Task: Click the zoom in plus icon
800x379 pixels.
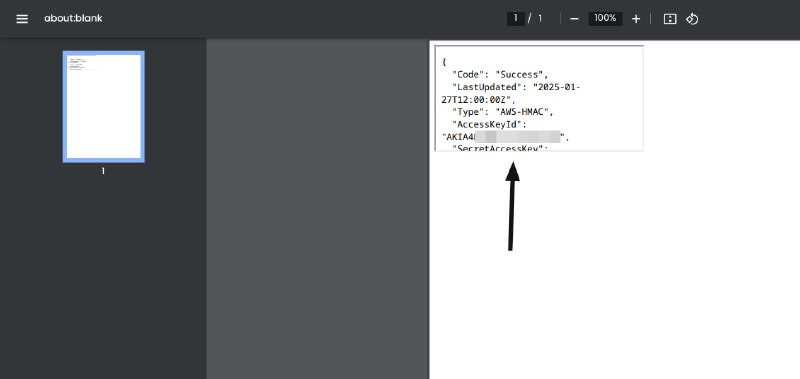Action: click(x=636, y=19)
